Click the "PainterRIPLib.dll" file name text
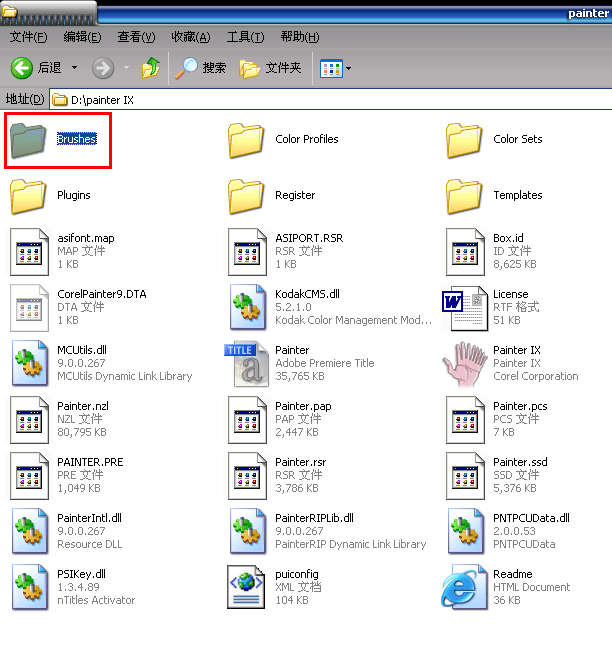This screenshot has height=651, width=612. [314, 518]
